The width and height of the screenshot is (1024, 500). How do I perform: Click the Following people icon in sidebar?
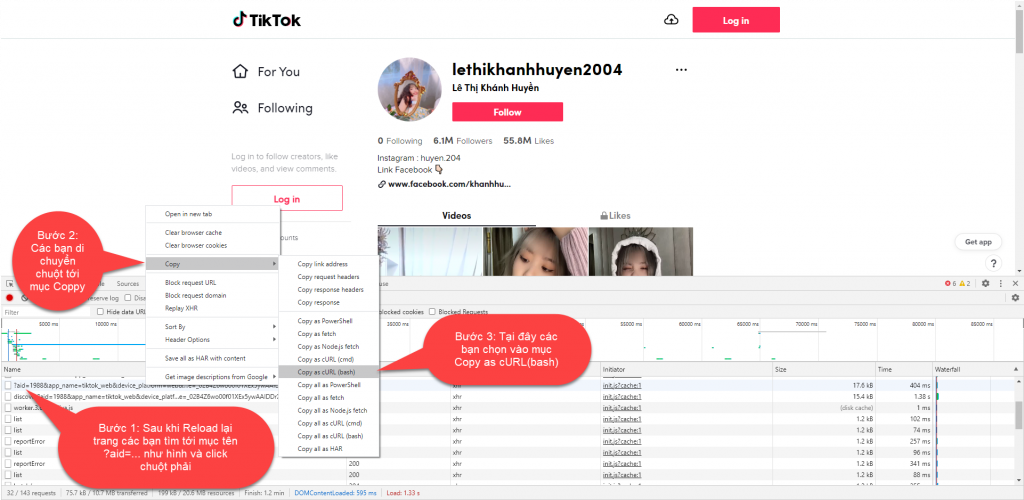[x=240, y=108]
